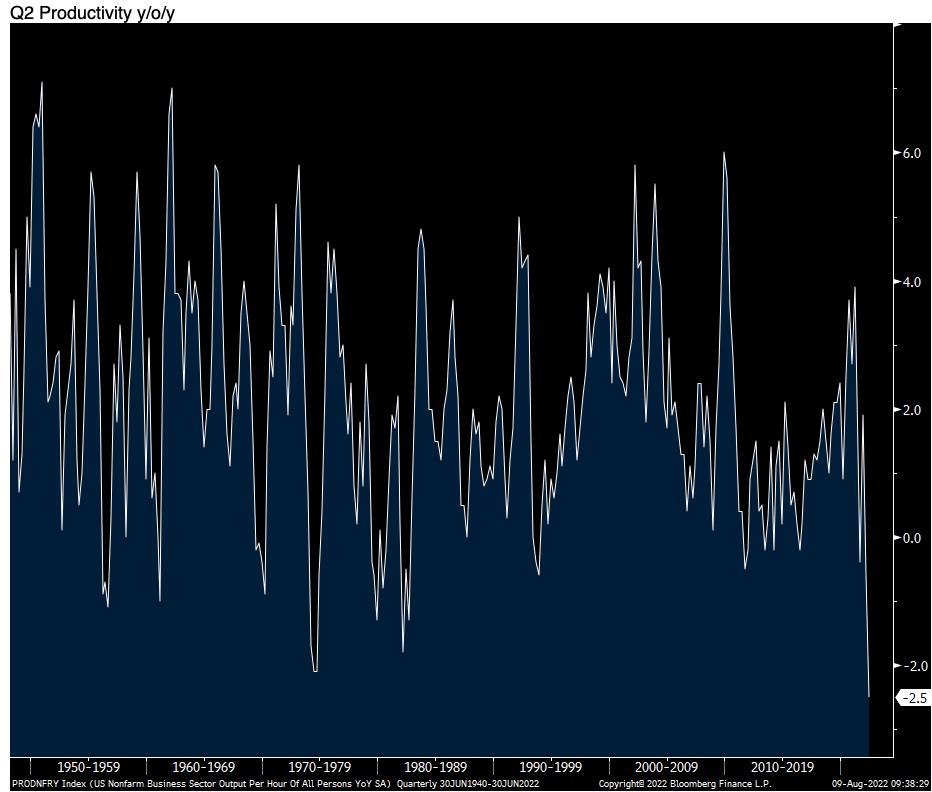
Task: Select the 4.0 y-axis tick label
Action: click(911, 282)
